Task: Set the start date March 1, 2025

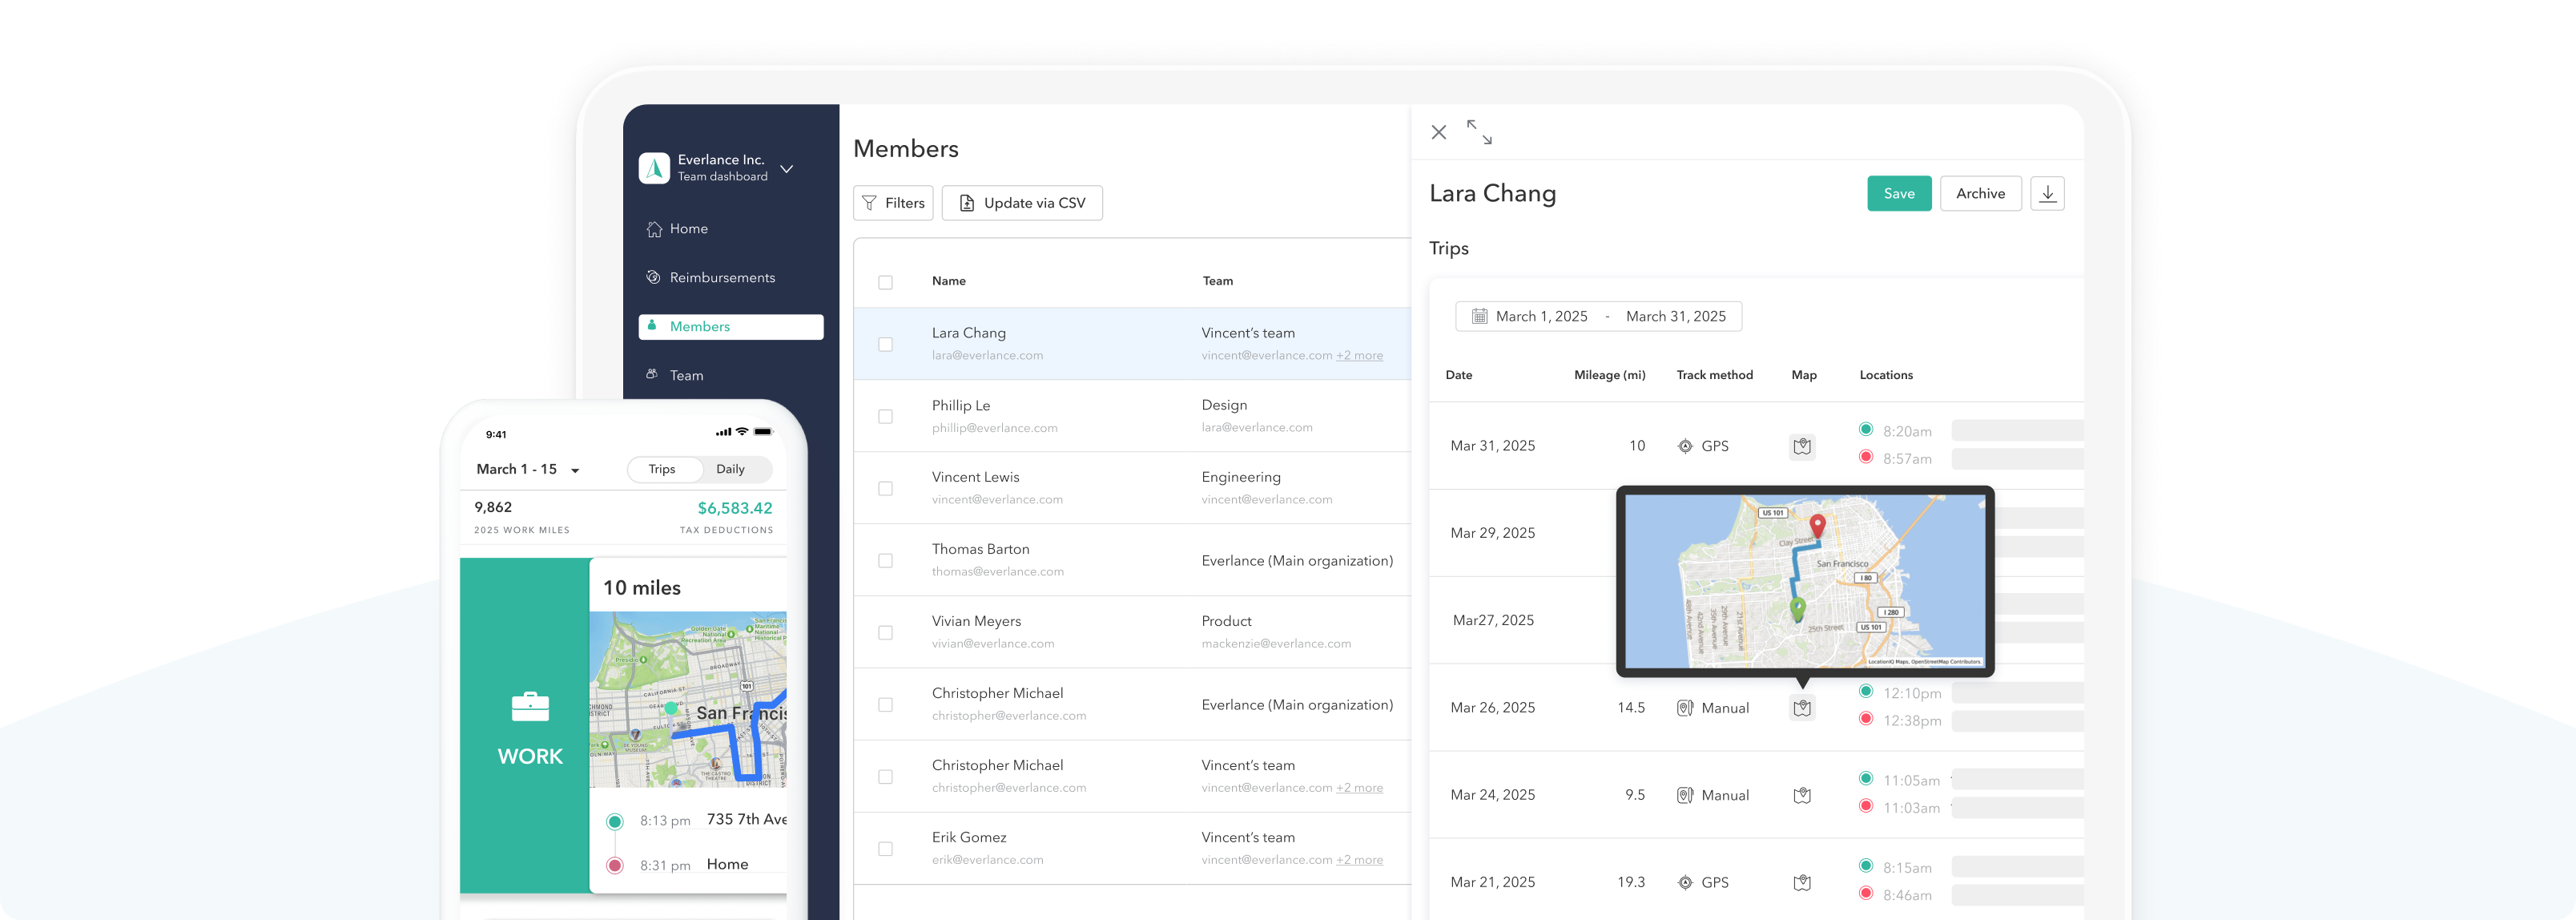Action: pos(1541,316)
